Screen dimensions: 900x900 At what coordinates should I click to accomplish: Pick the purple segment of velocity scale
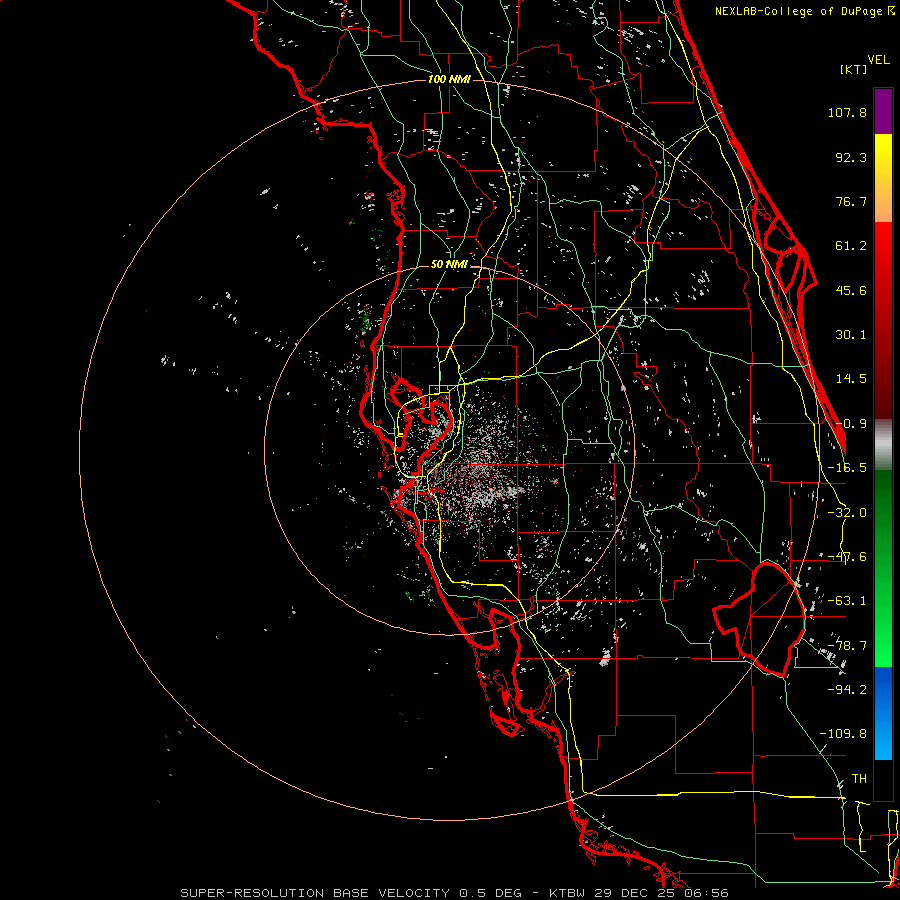[x=883, y=112]
